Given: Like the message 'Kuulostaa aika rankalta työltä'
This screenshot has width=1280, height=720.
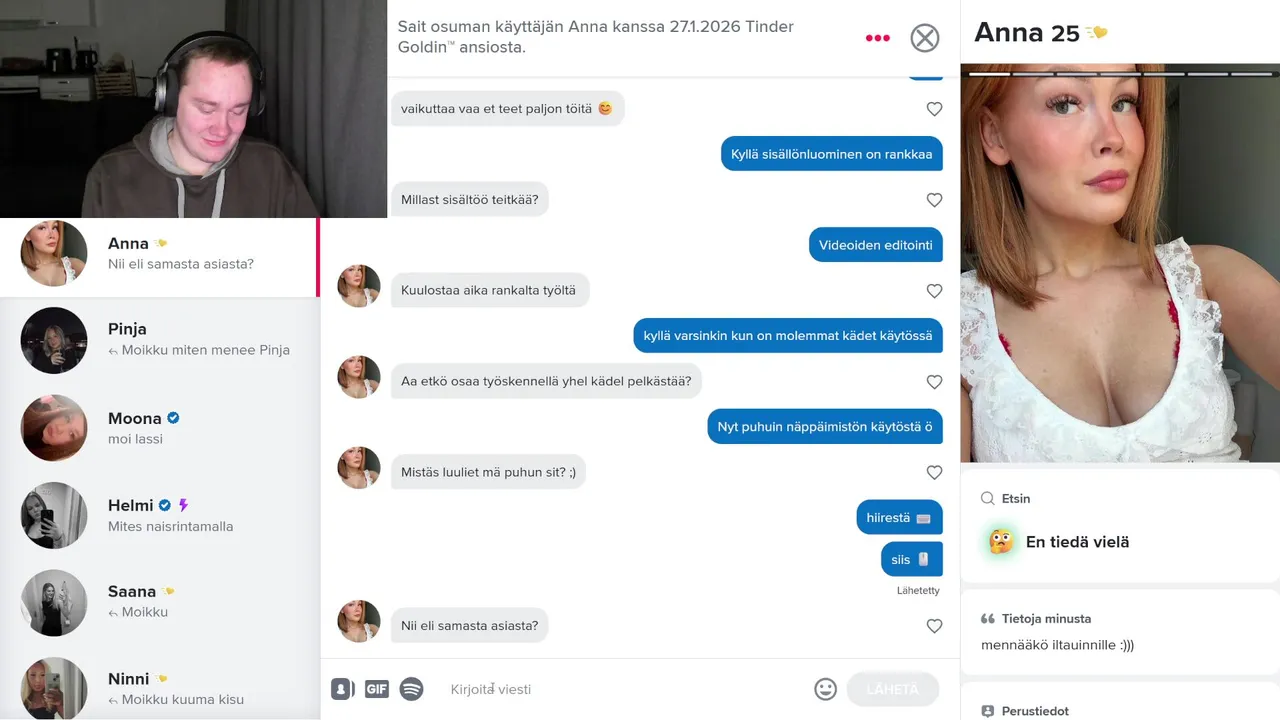Looking at the screenshot, I should 934,291.
